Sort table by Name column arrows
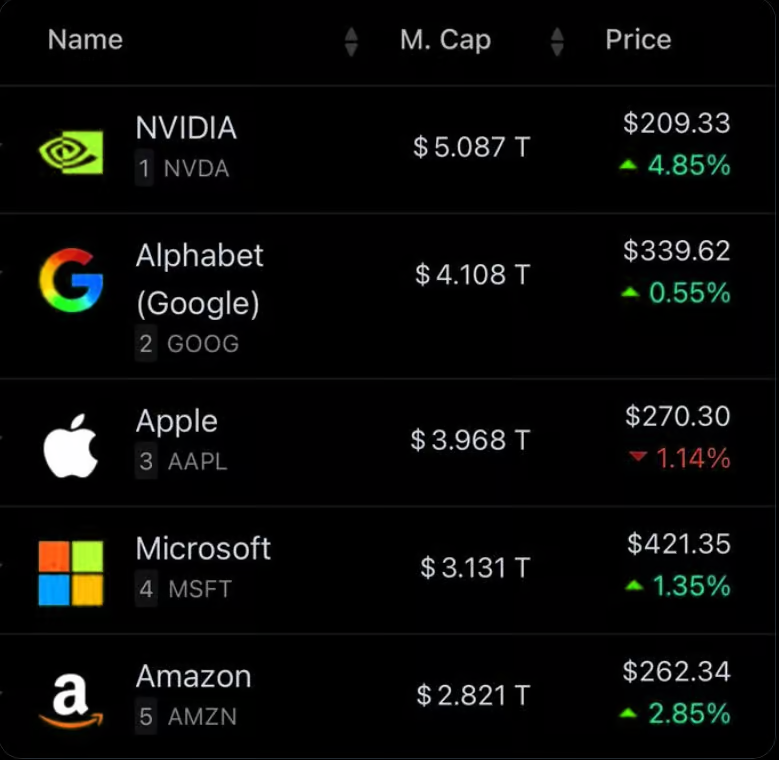The image size is (779, 760). click(x=350, y=41)
